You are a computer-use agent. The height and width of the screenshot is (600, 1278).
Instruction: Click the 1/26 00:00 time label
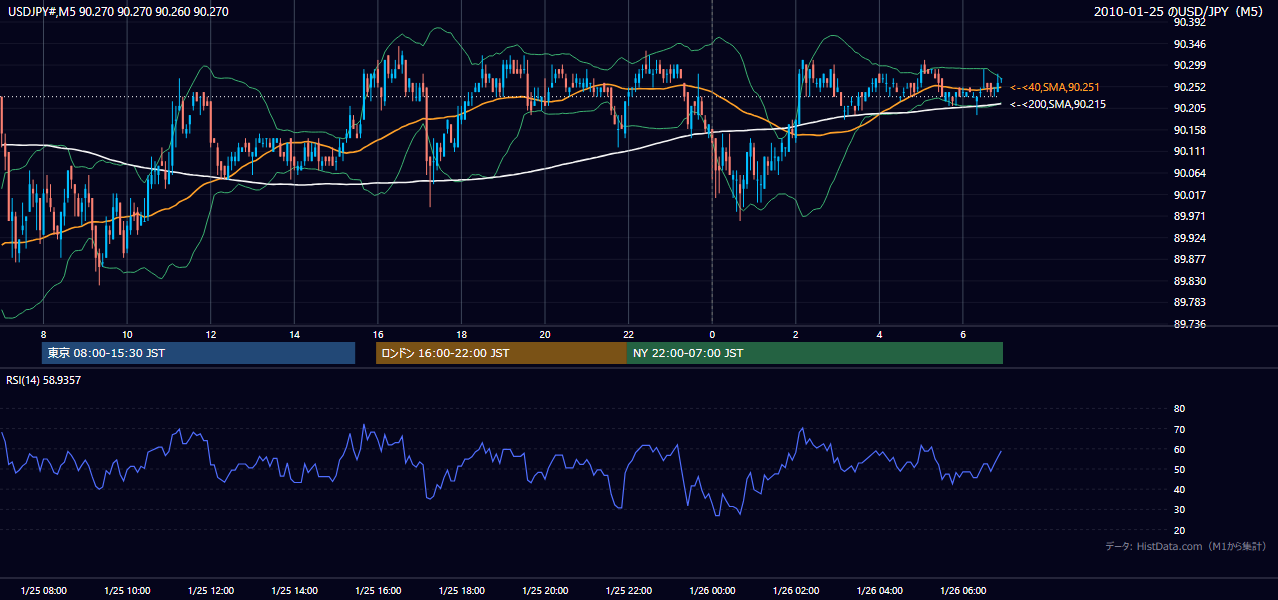tap(711, 590)
